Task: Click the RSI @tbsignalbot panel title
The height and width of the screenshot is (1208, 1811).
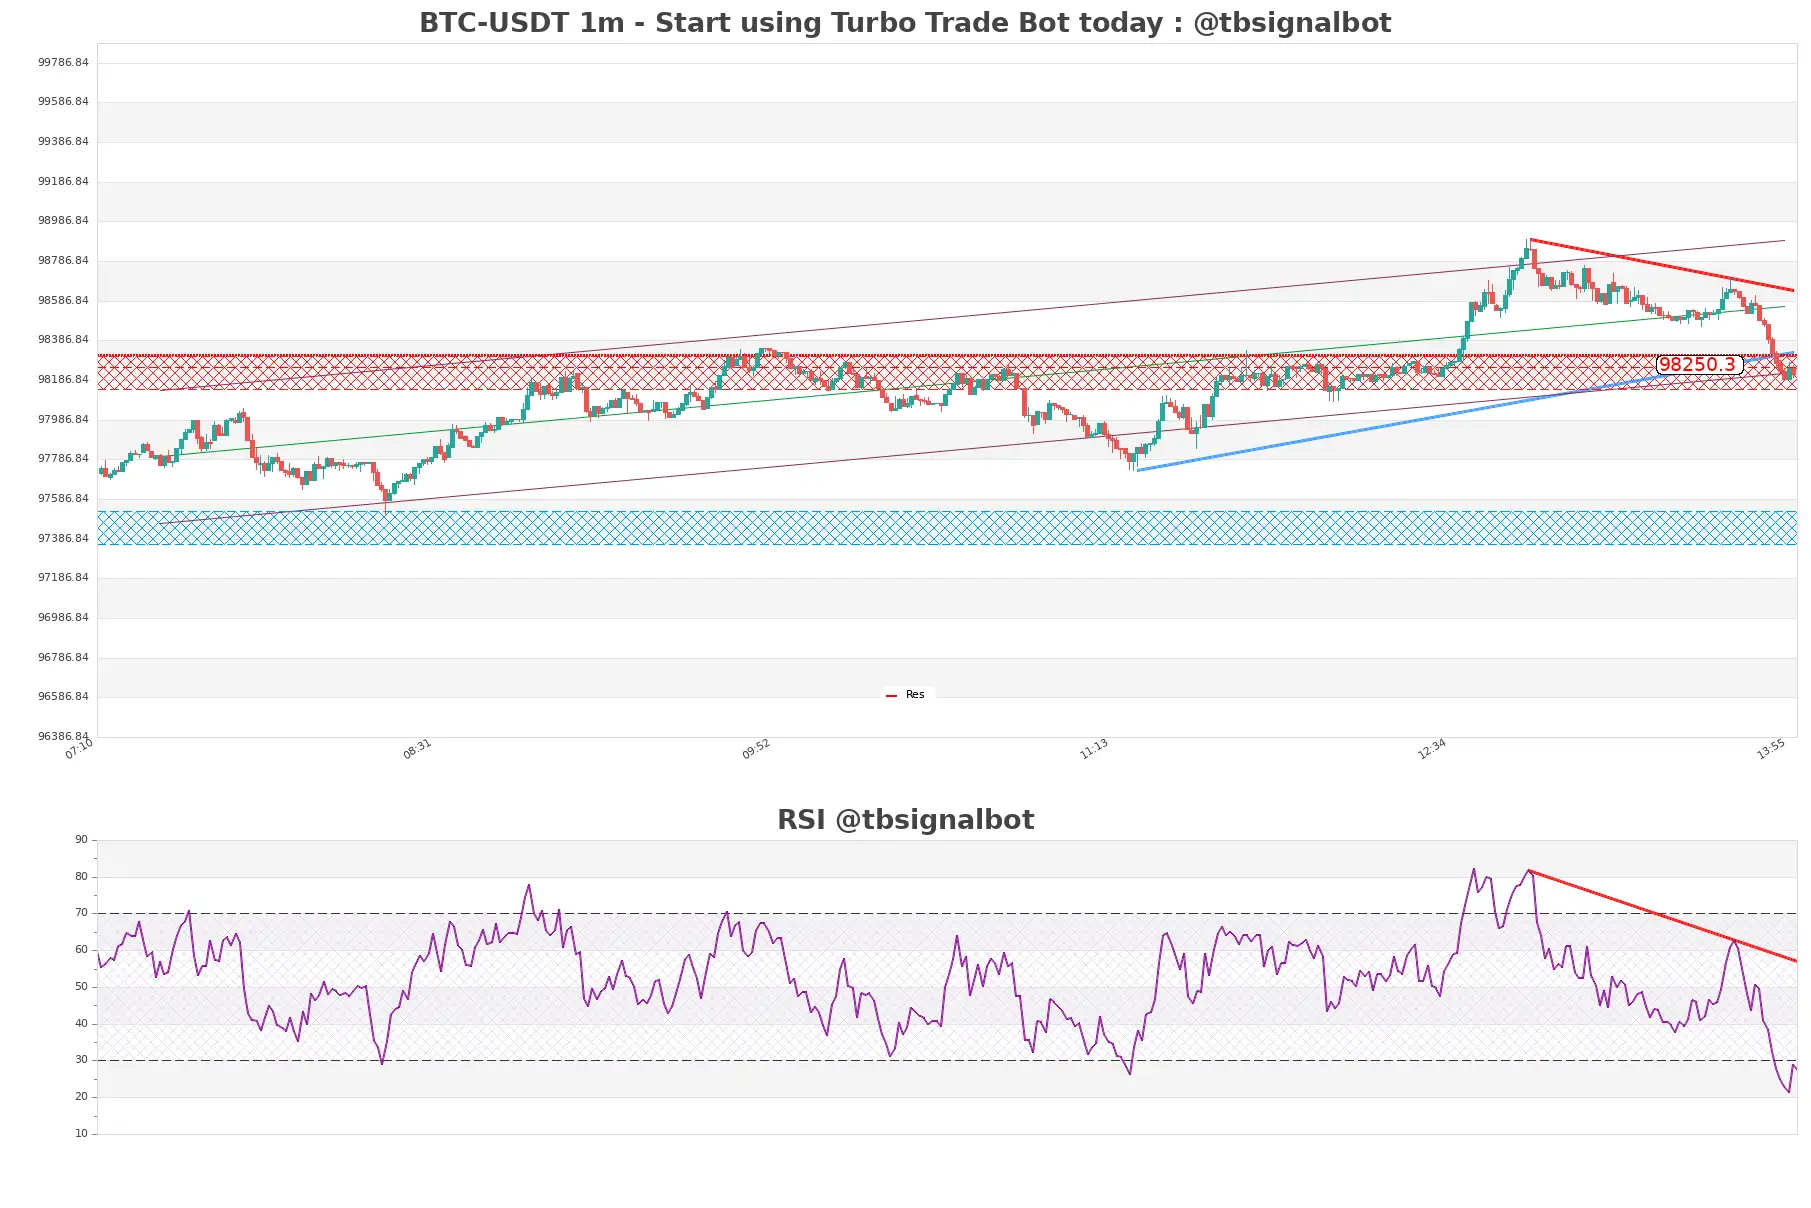Action: (x=905, y=820)
